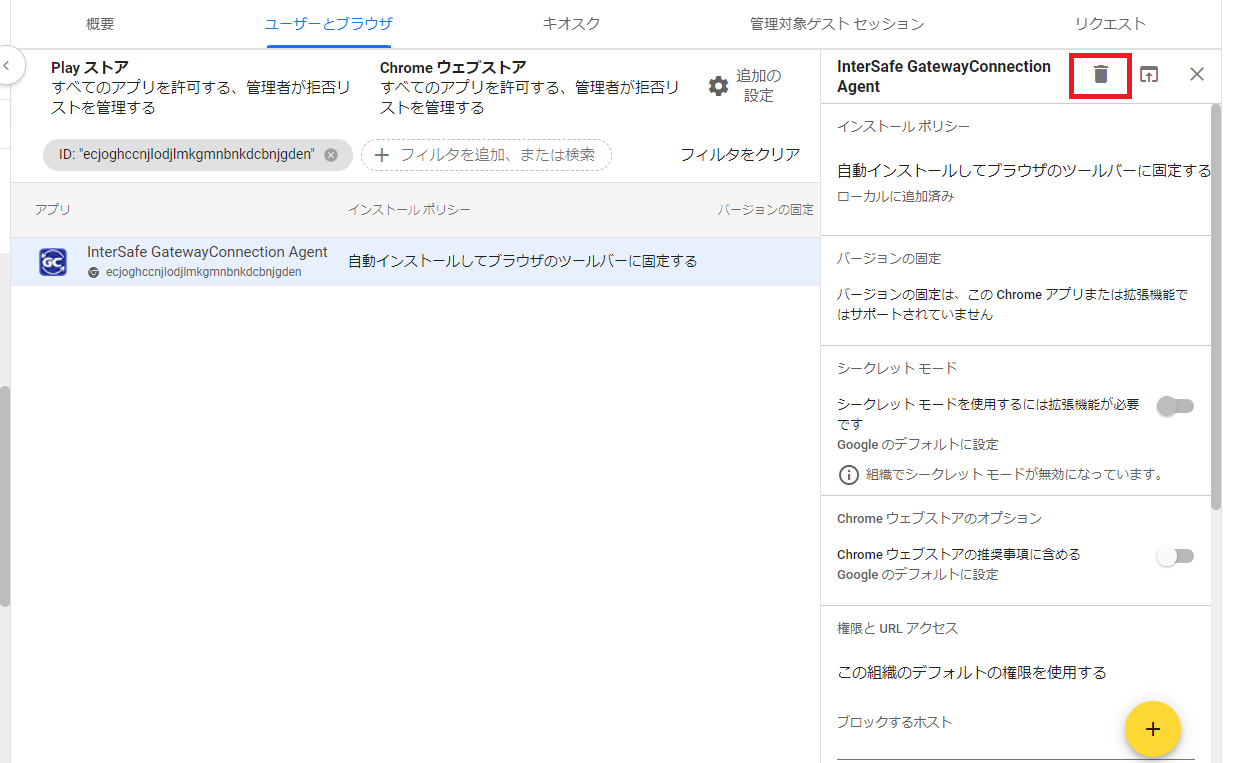Image resolution: width=1249 pixels, height=763 pixels.
Task: Click side panel title InterSafe GatewayConnection Agent
Action: coord(944,76)
